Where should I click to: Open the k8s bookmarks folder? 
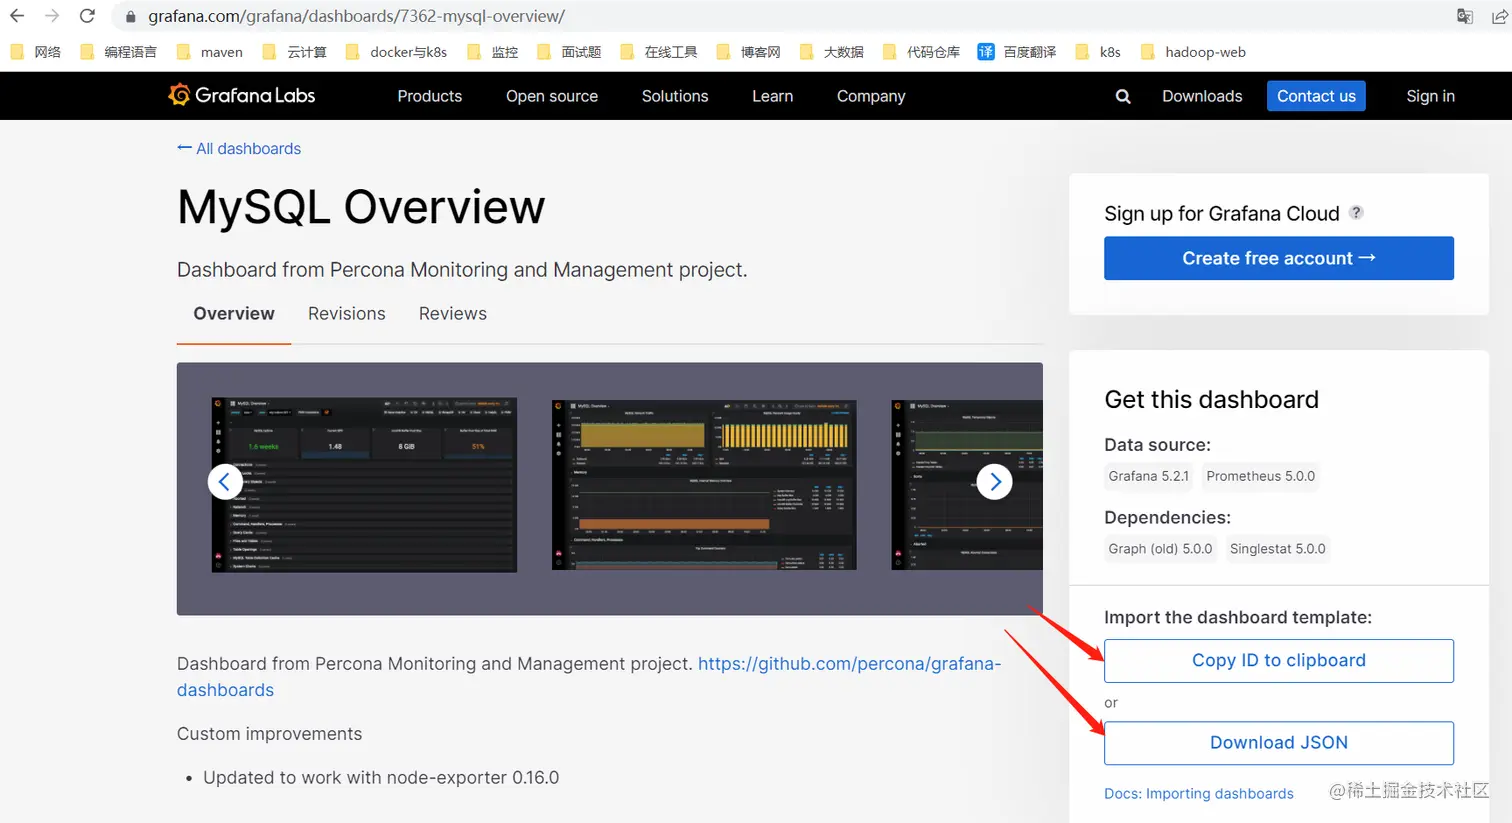coord(1098,52)
